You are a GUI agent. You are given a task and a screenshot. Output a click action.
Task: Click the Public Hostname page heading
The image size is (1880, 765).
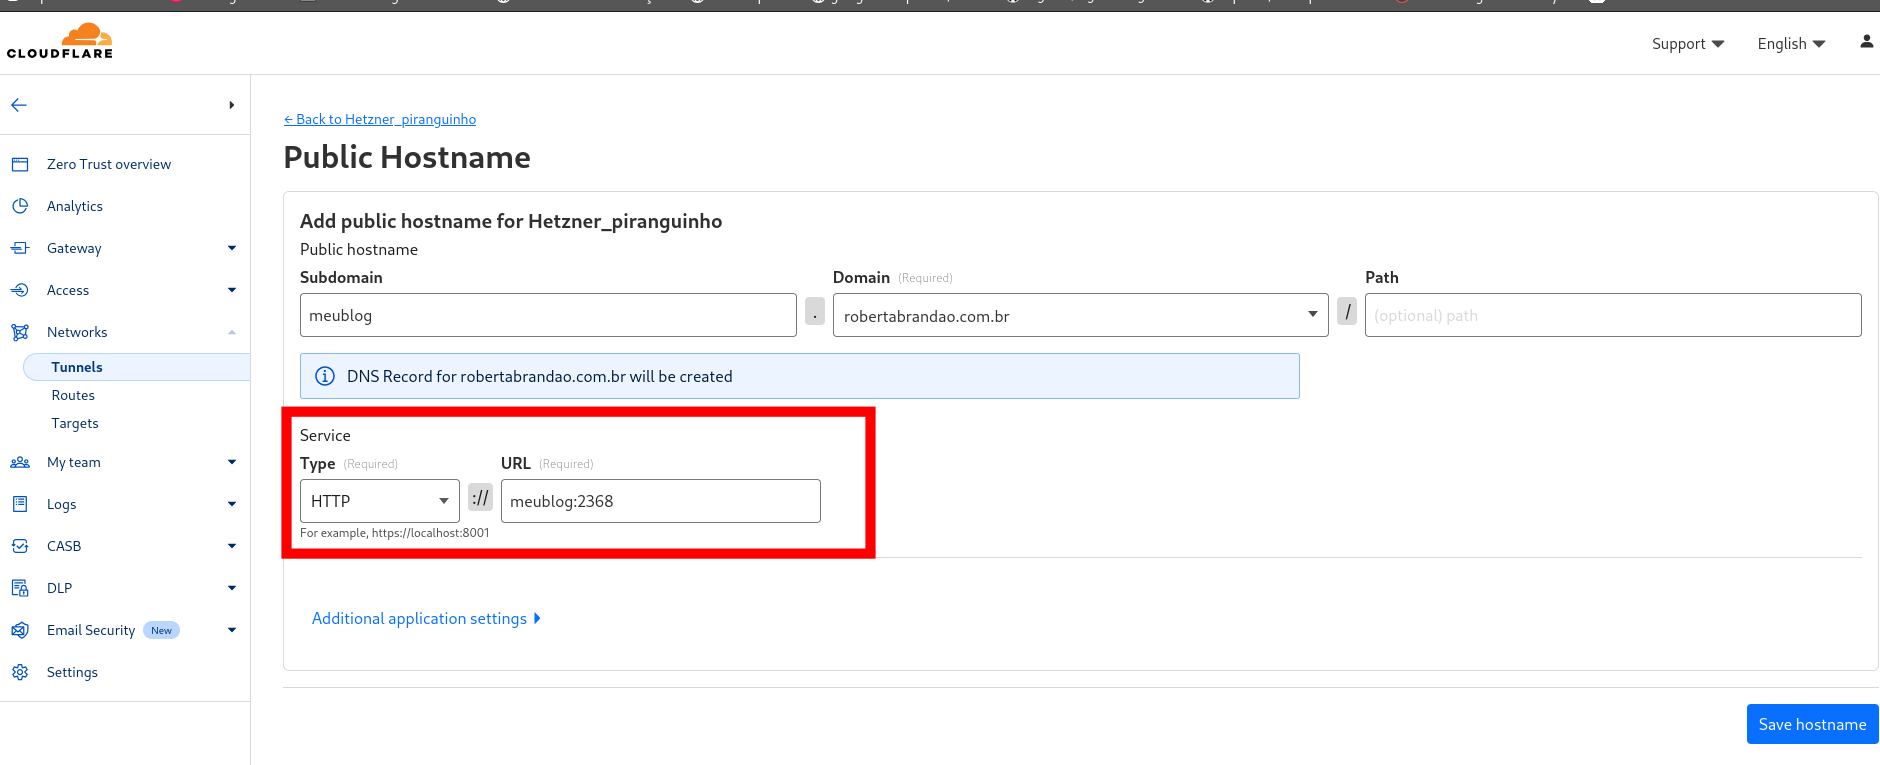click(407, 157)
